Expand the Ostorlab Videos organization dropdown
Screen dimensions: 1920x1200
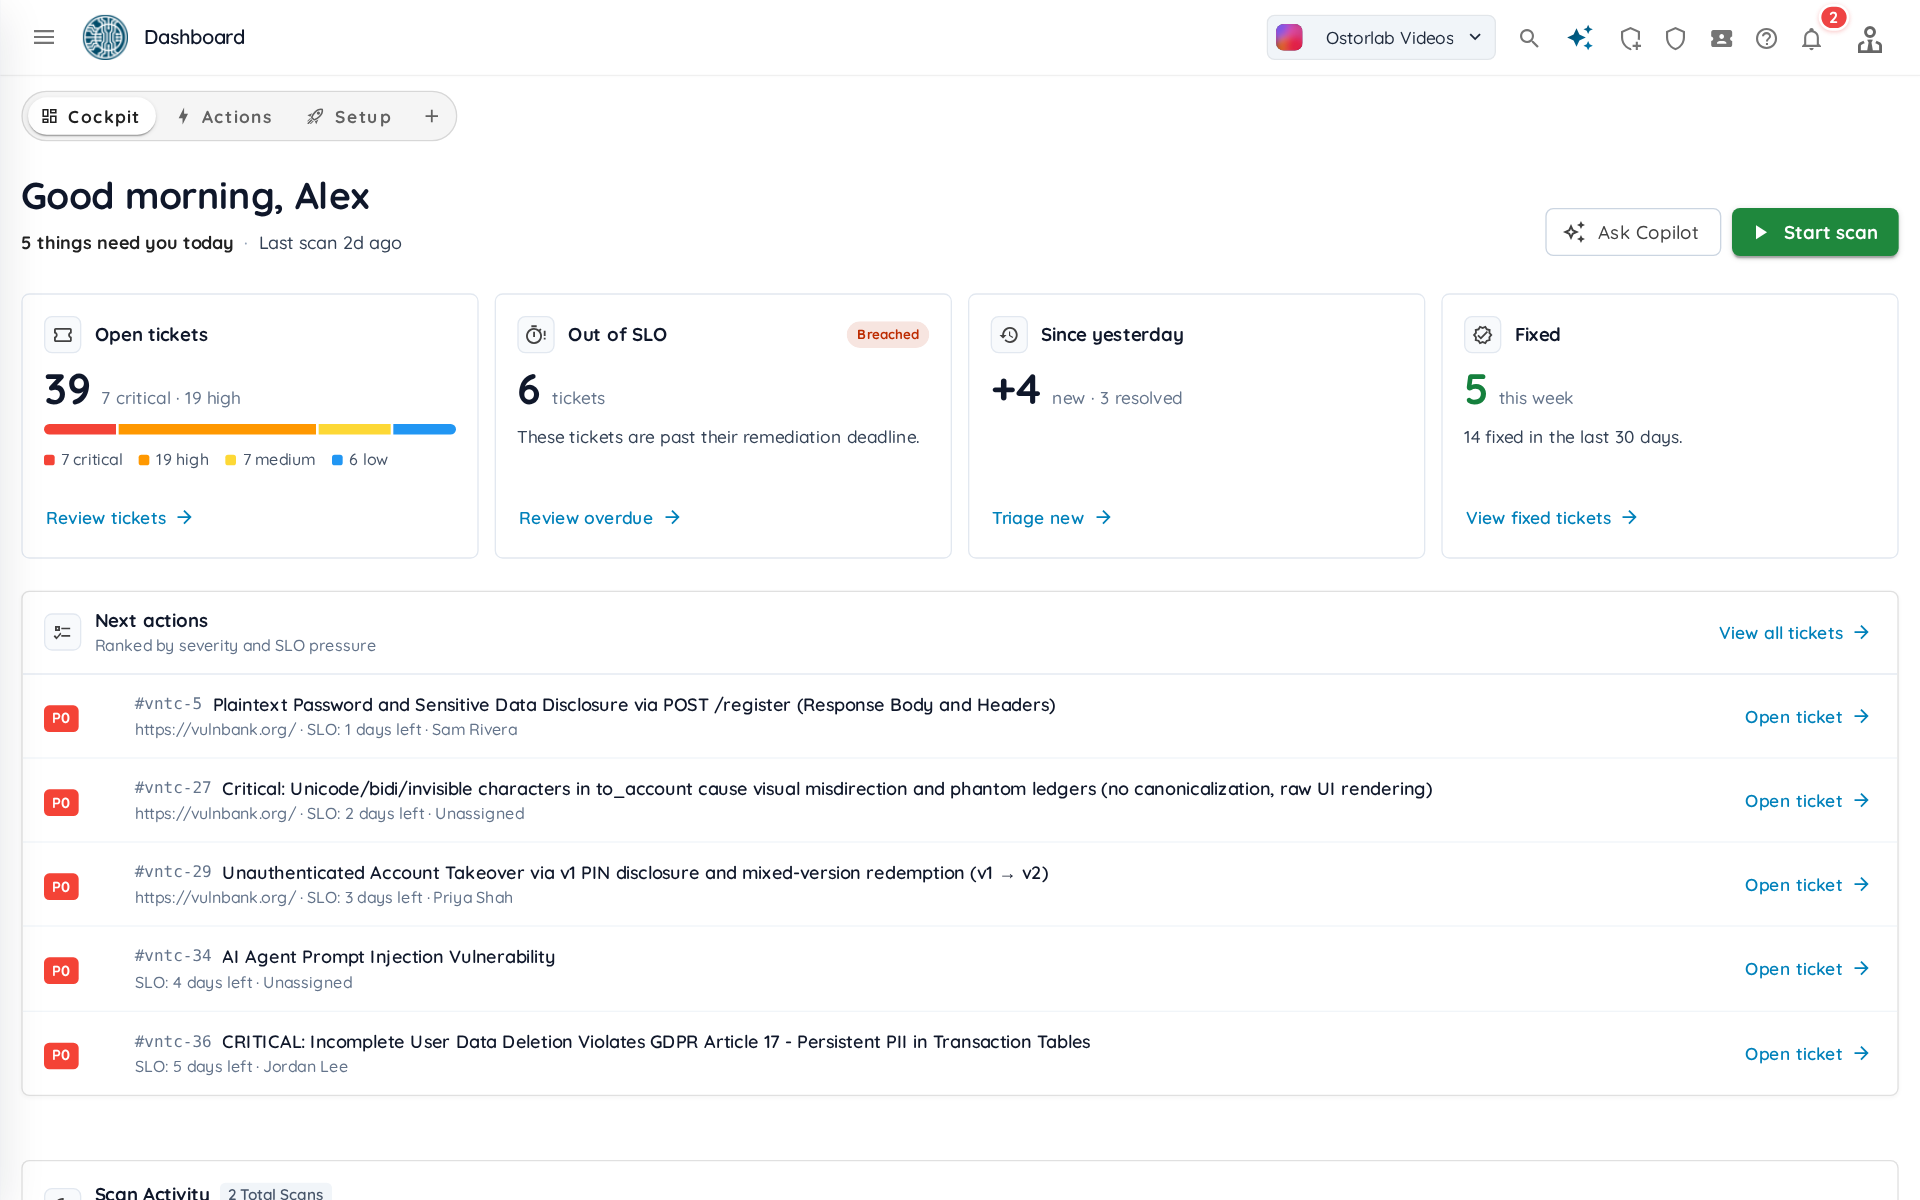1381,38
